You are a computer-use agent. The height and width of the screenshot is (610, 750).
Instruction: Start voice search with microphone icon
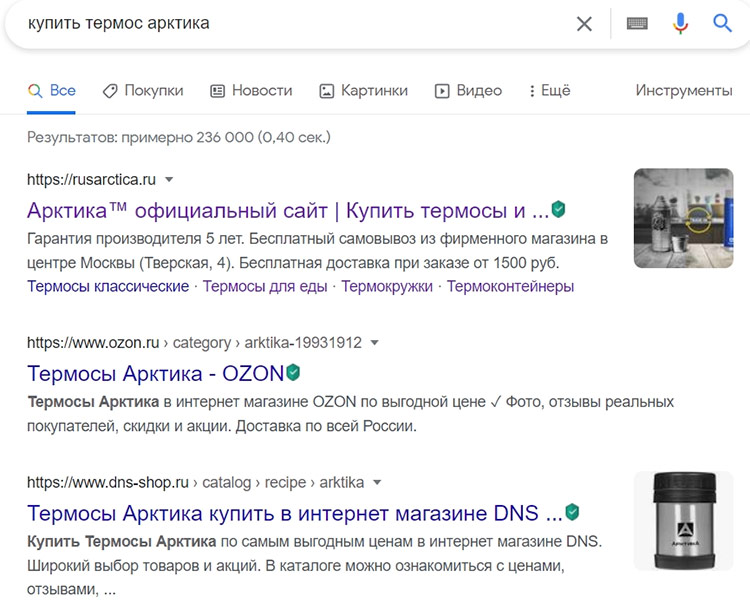coord(680,24)
